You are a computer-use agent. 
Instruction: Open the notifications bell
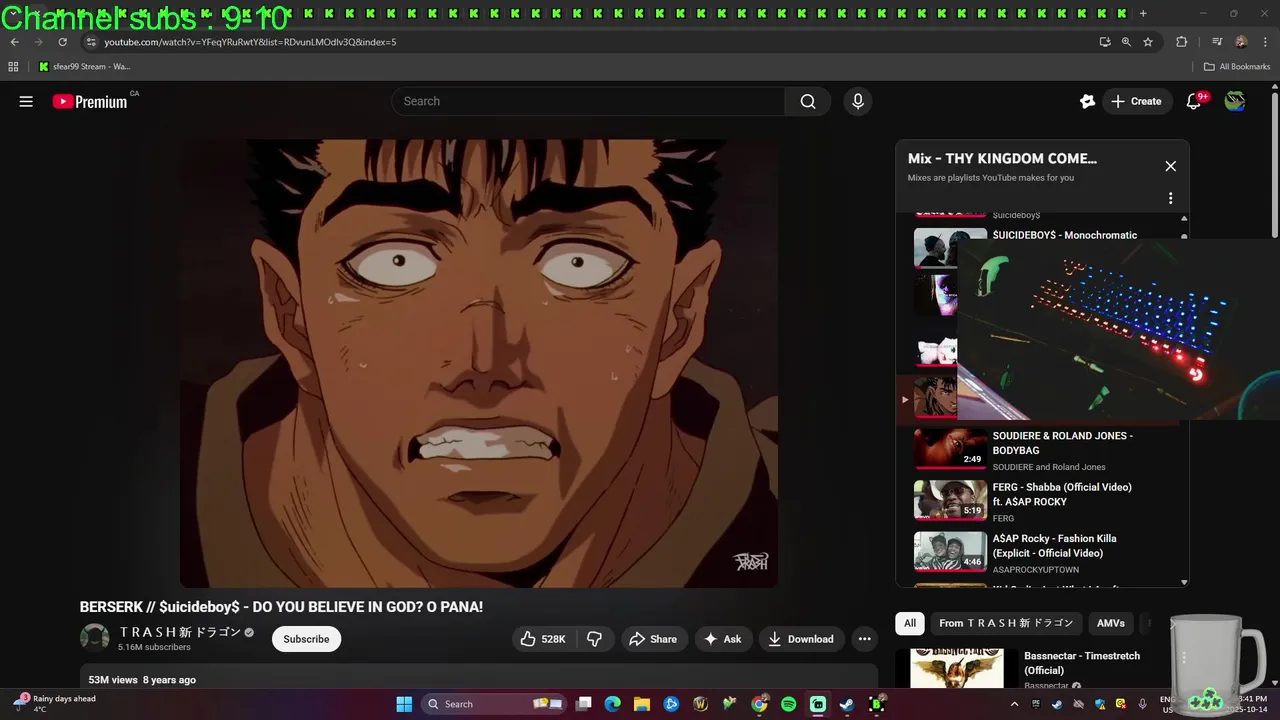[x=1193, y=101]
